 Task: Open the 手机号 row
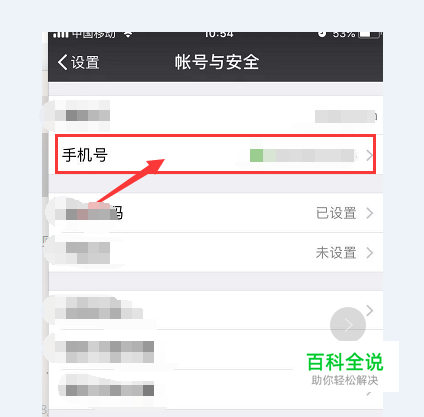(x=215, y=154)
